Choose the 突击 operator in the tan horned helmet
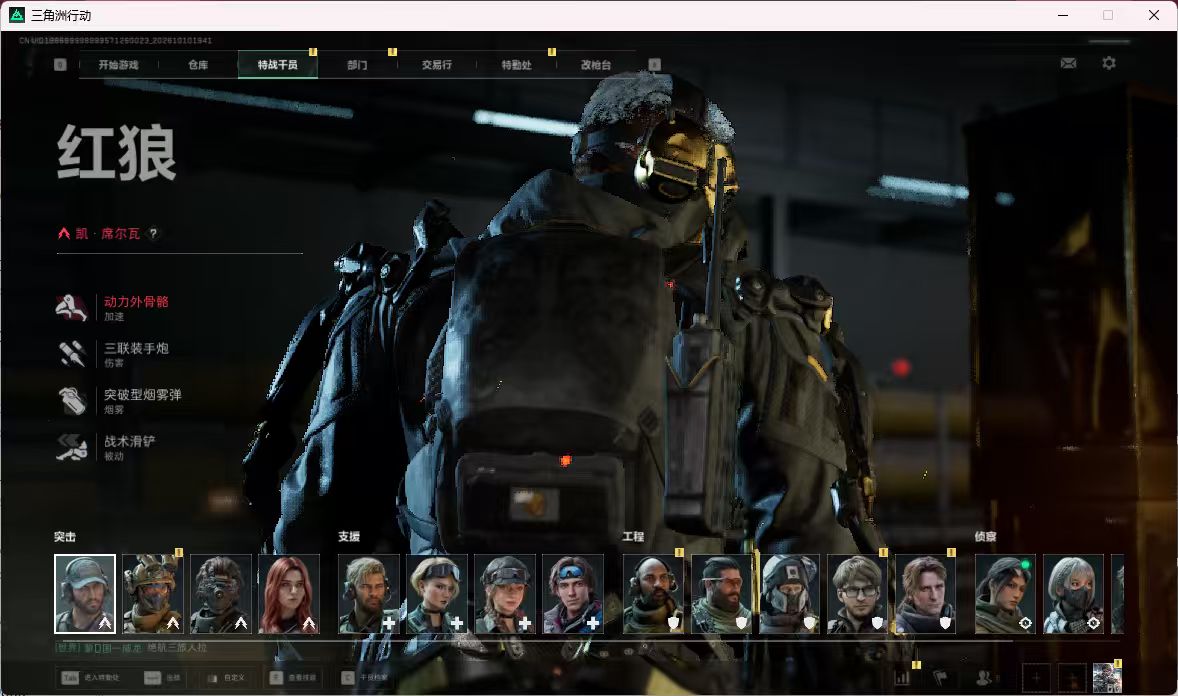Image resolution: width=1178 pixels, height=696 pixels. (x=153, y=594)
